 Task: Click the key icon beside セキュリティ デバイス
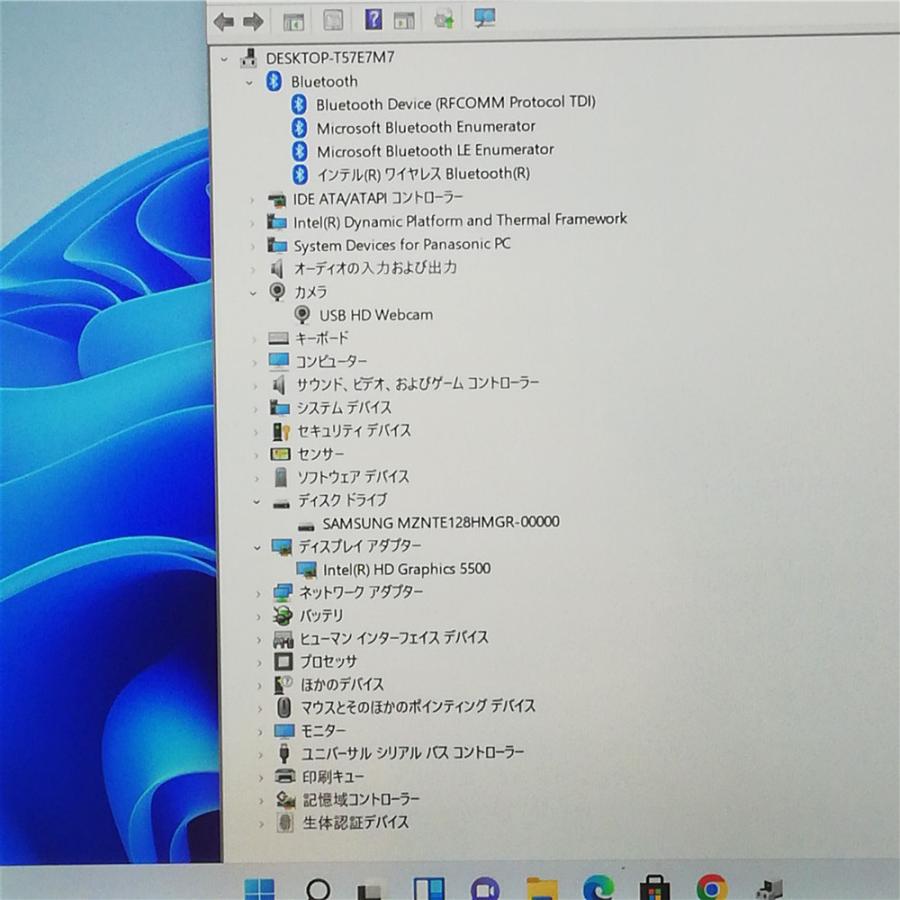(x=281, y=431)
